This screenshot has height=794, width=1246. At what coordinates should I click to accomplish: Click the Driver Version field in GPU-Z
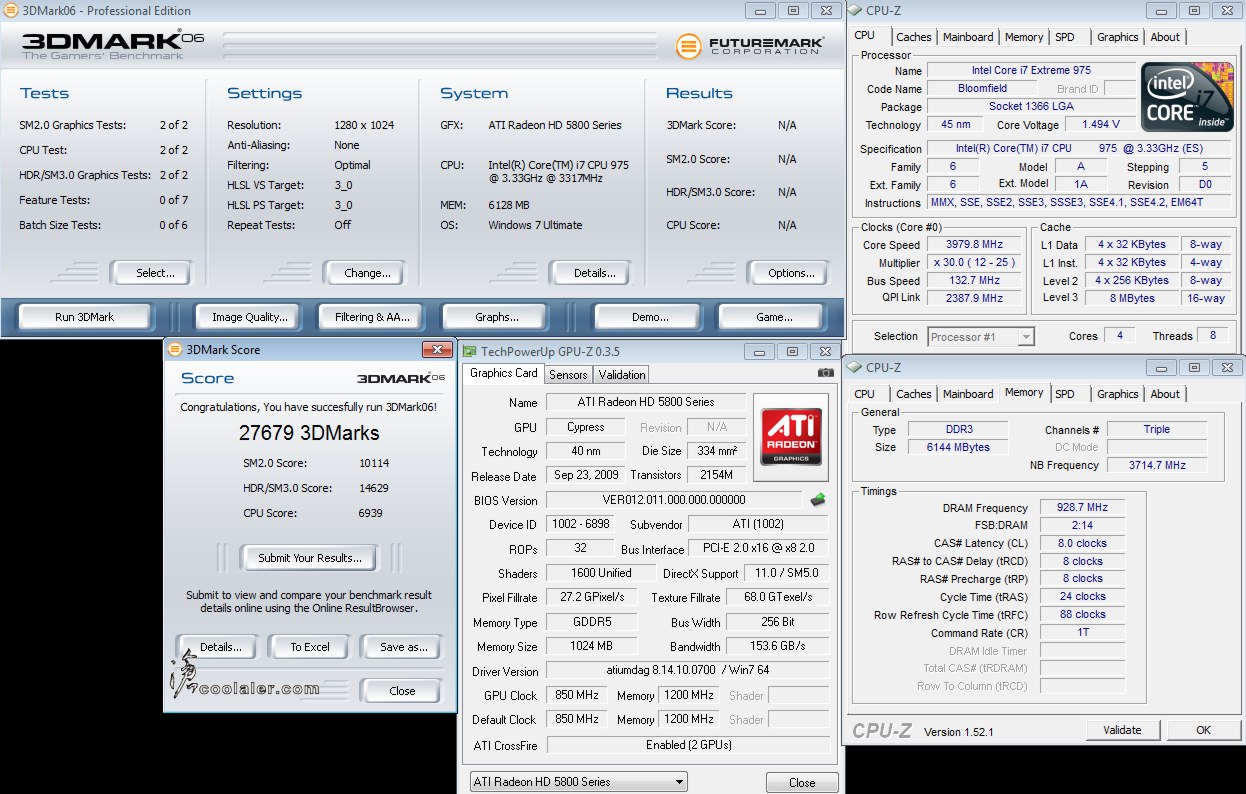coord(687,671)
